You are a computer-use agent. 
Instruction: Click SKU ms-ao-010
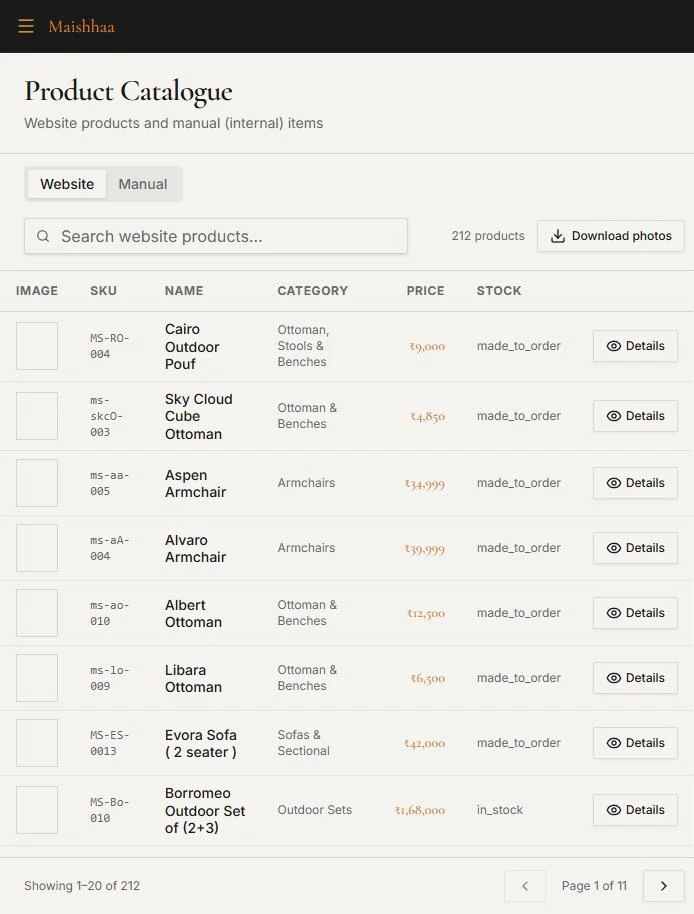tap(110, 613)
